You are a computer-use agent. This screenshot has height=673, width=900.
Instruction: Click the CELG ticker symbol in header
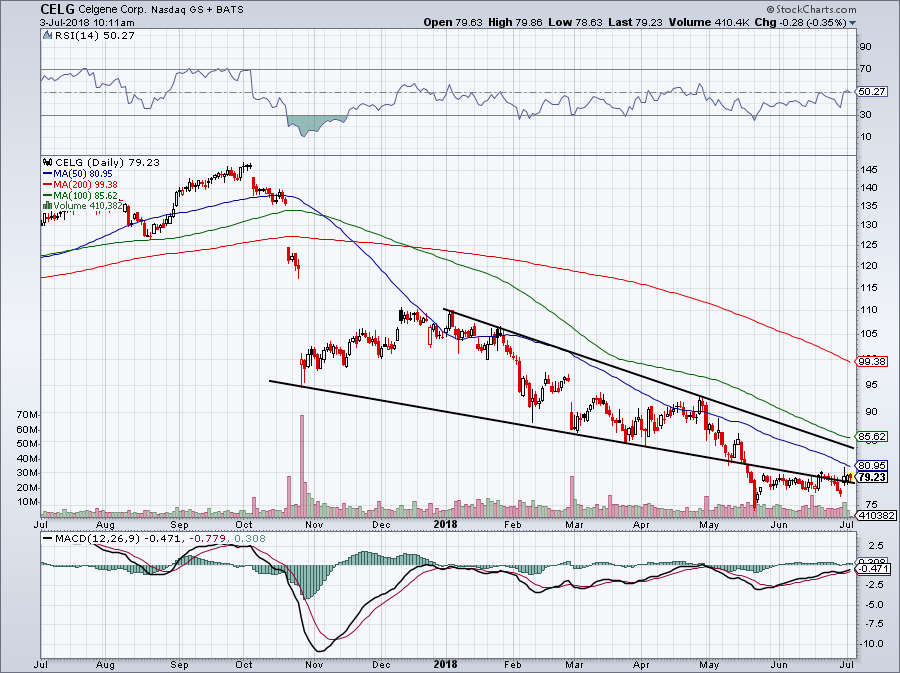57,9
